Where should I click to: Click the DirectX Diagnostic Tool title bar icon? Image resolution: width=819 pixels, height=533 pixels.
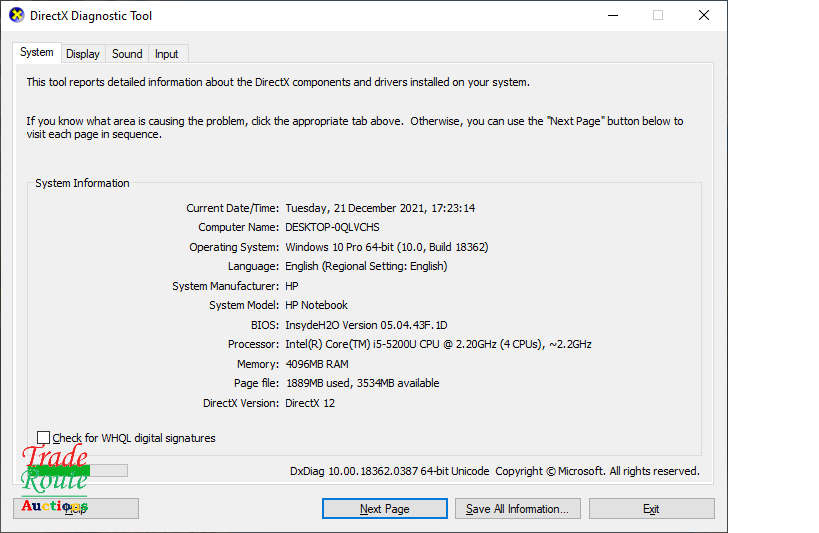click(x=16, y=16)
